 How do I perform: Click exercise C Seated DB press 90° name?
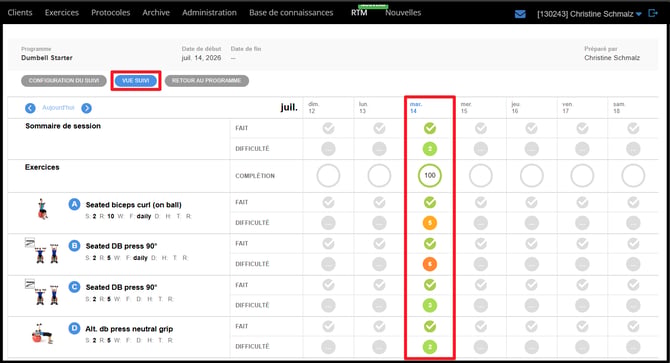click(x=121, y=287)
